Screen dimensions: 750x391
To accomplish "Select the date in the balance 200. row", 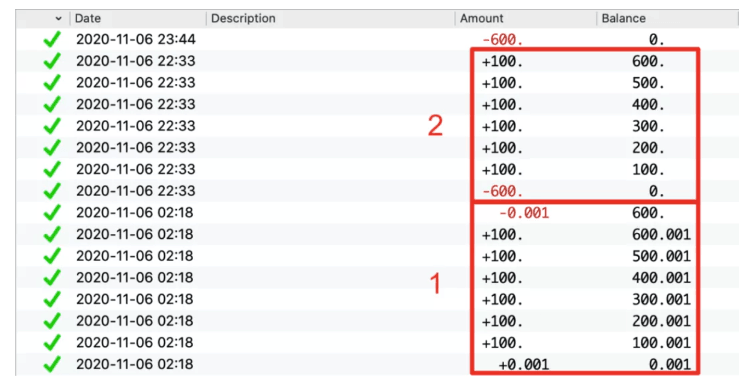I will click(x=136, y=147).
